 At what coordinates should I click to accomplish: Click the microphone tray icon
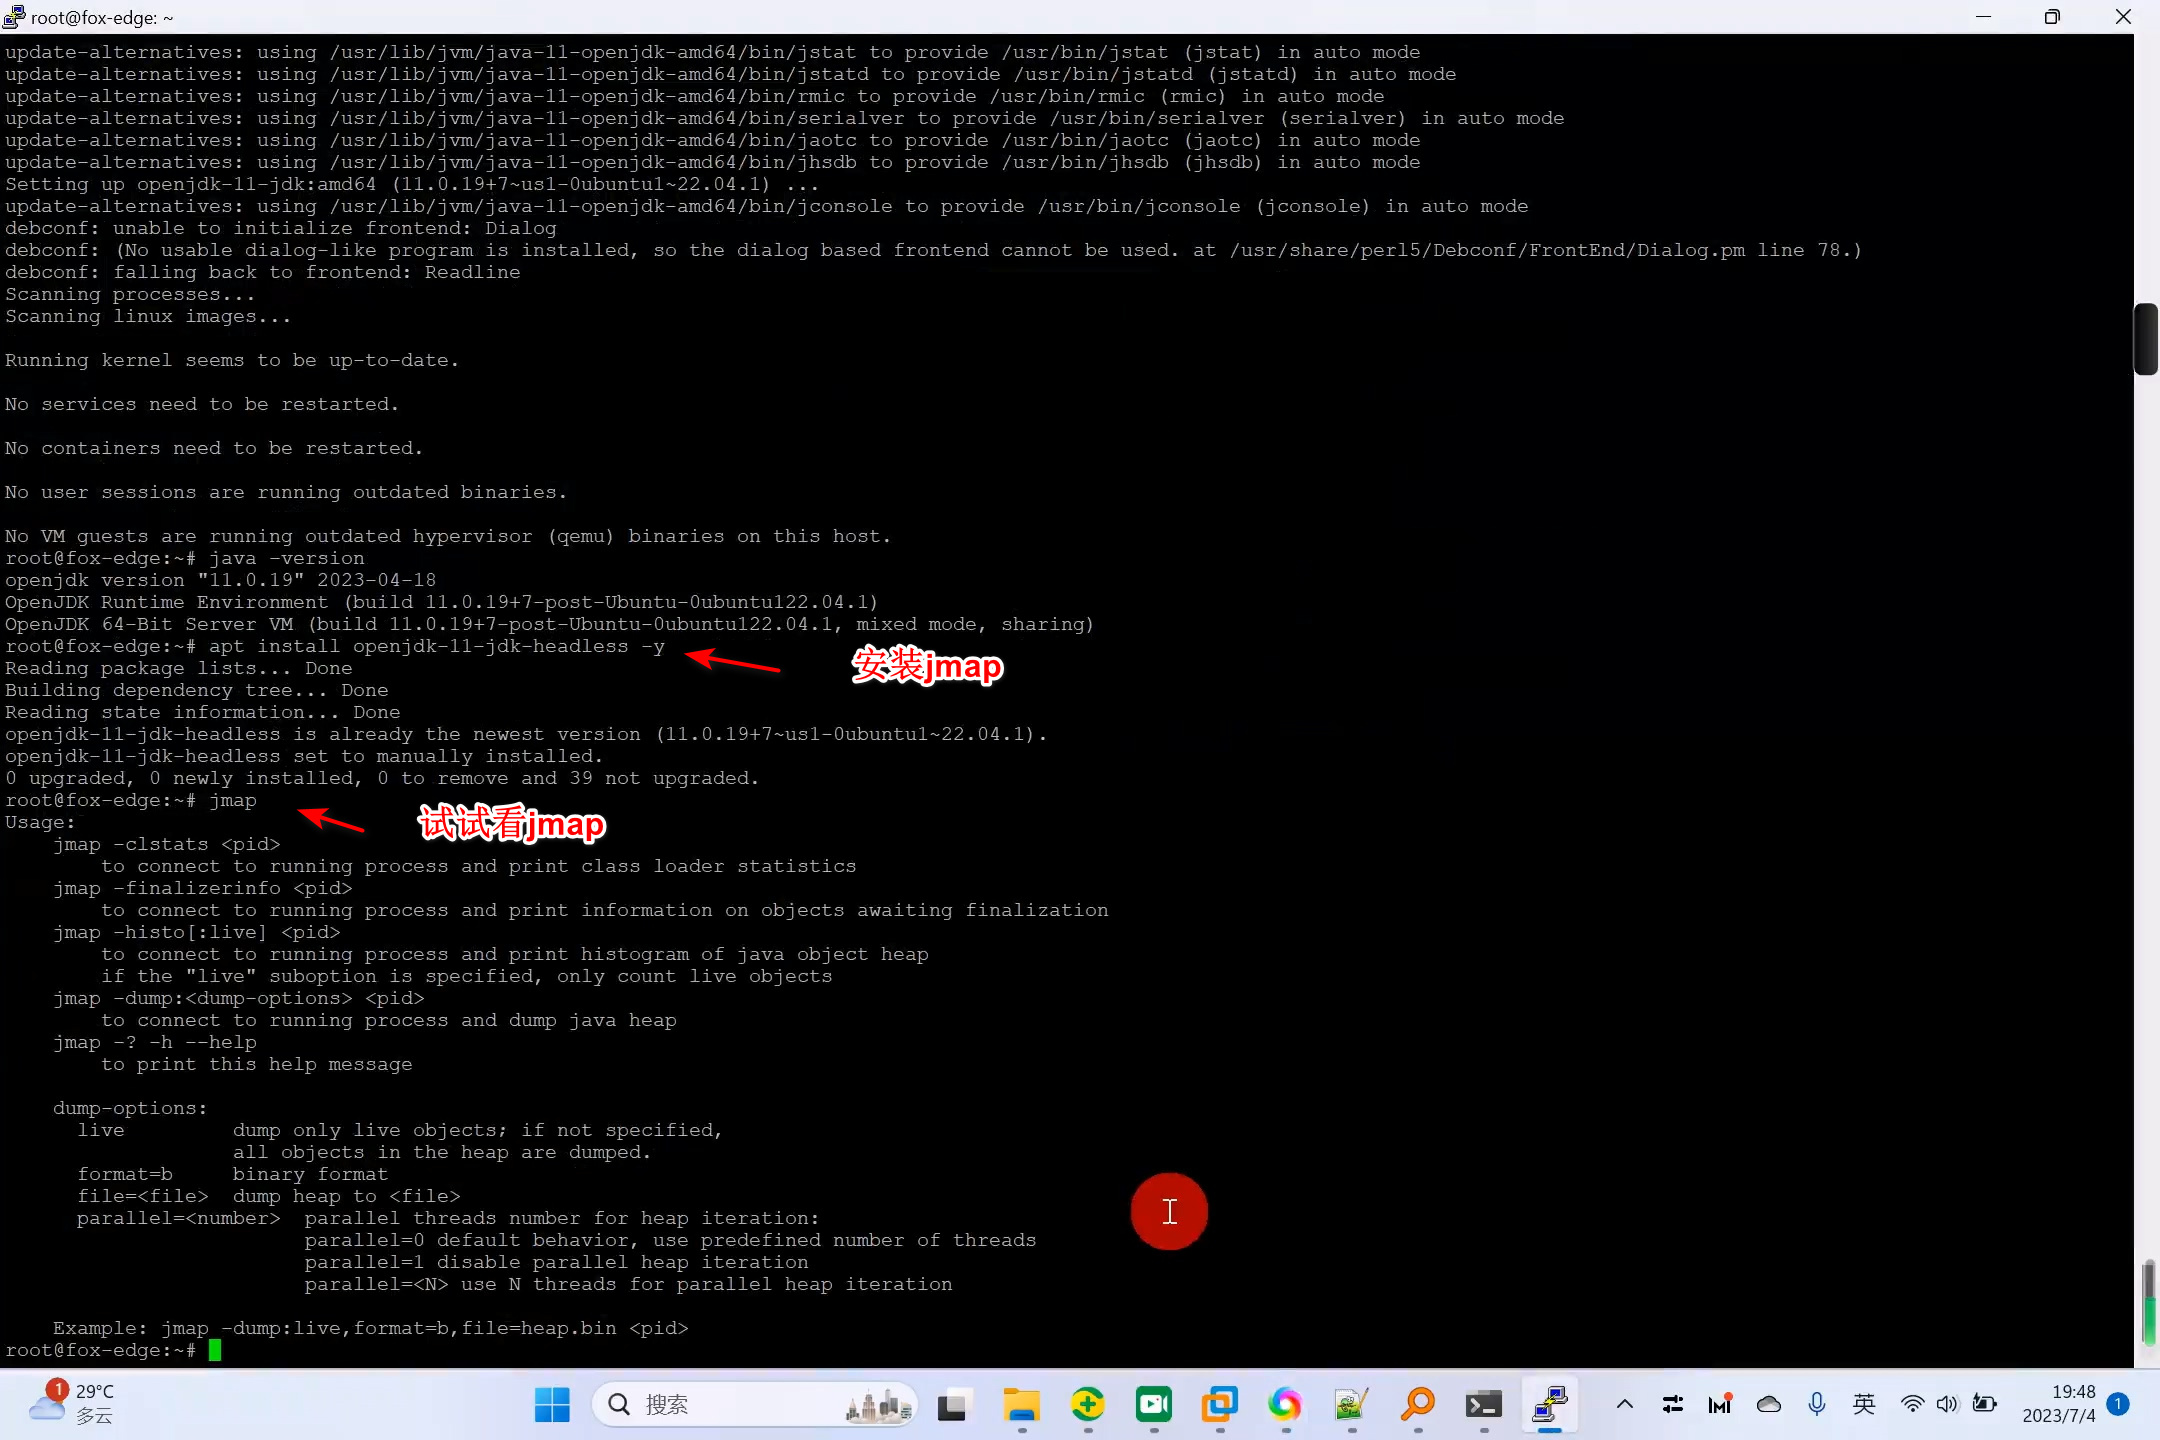[1817, 1404]
